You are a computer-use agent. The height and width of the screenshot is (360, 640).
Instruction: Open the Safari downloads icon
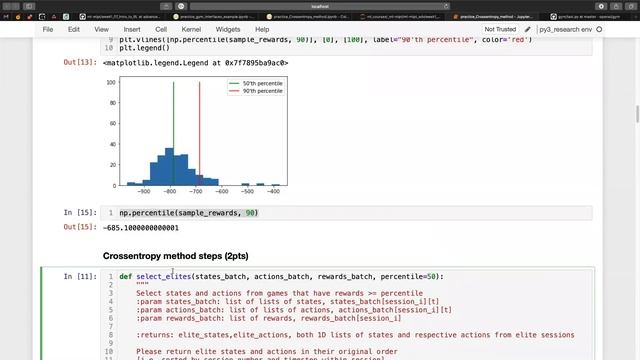pos(601,6)
